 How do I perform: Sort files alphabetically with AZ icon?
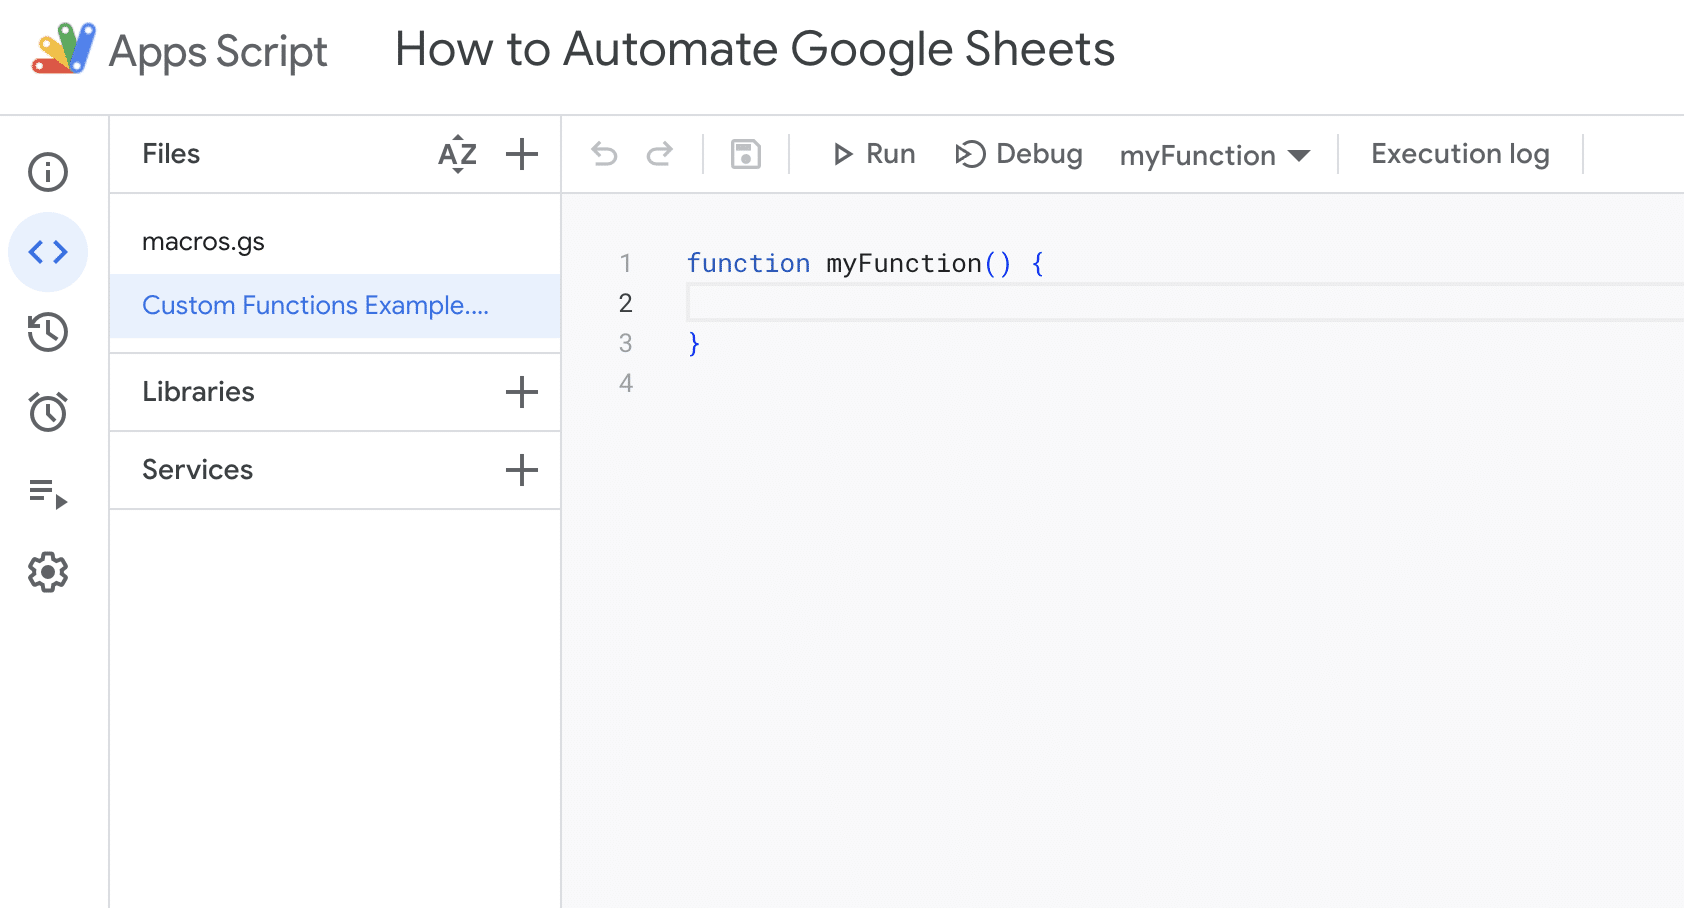point(458,154)
